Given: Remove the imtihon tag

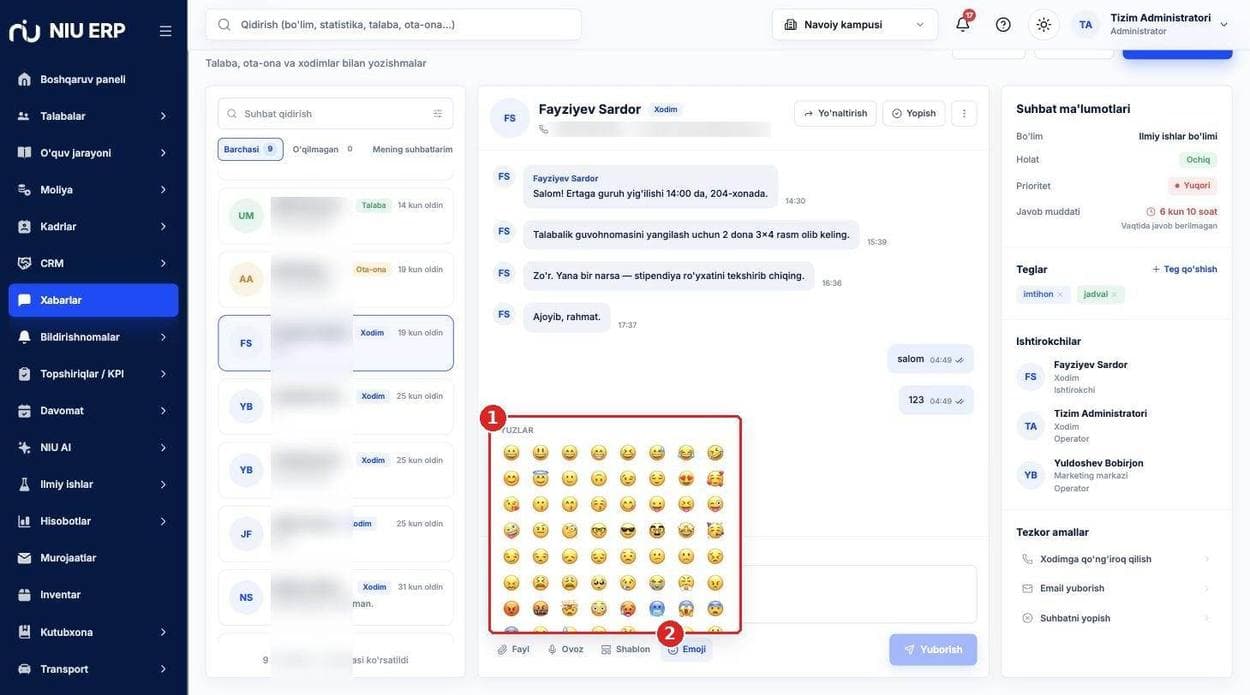Looking at the screenshot, I should 1060,294.
